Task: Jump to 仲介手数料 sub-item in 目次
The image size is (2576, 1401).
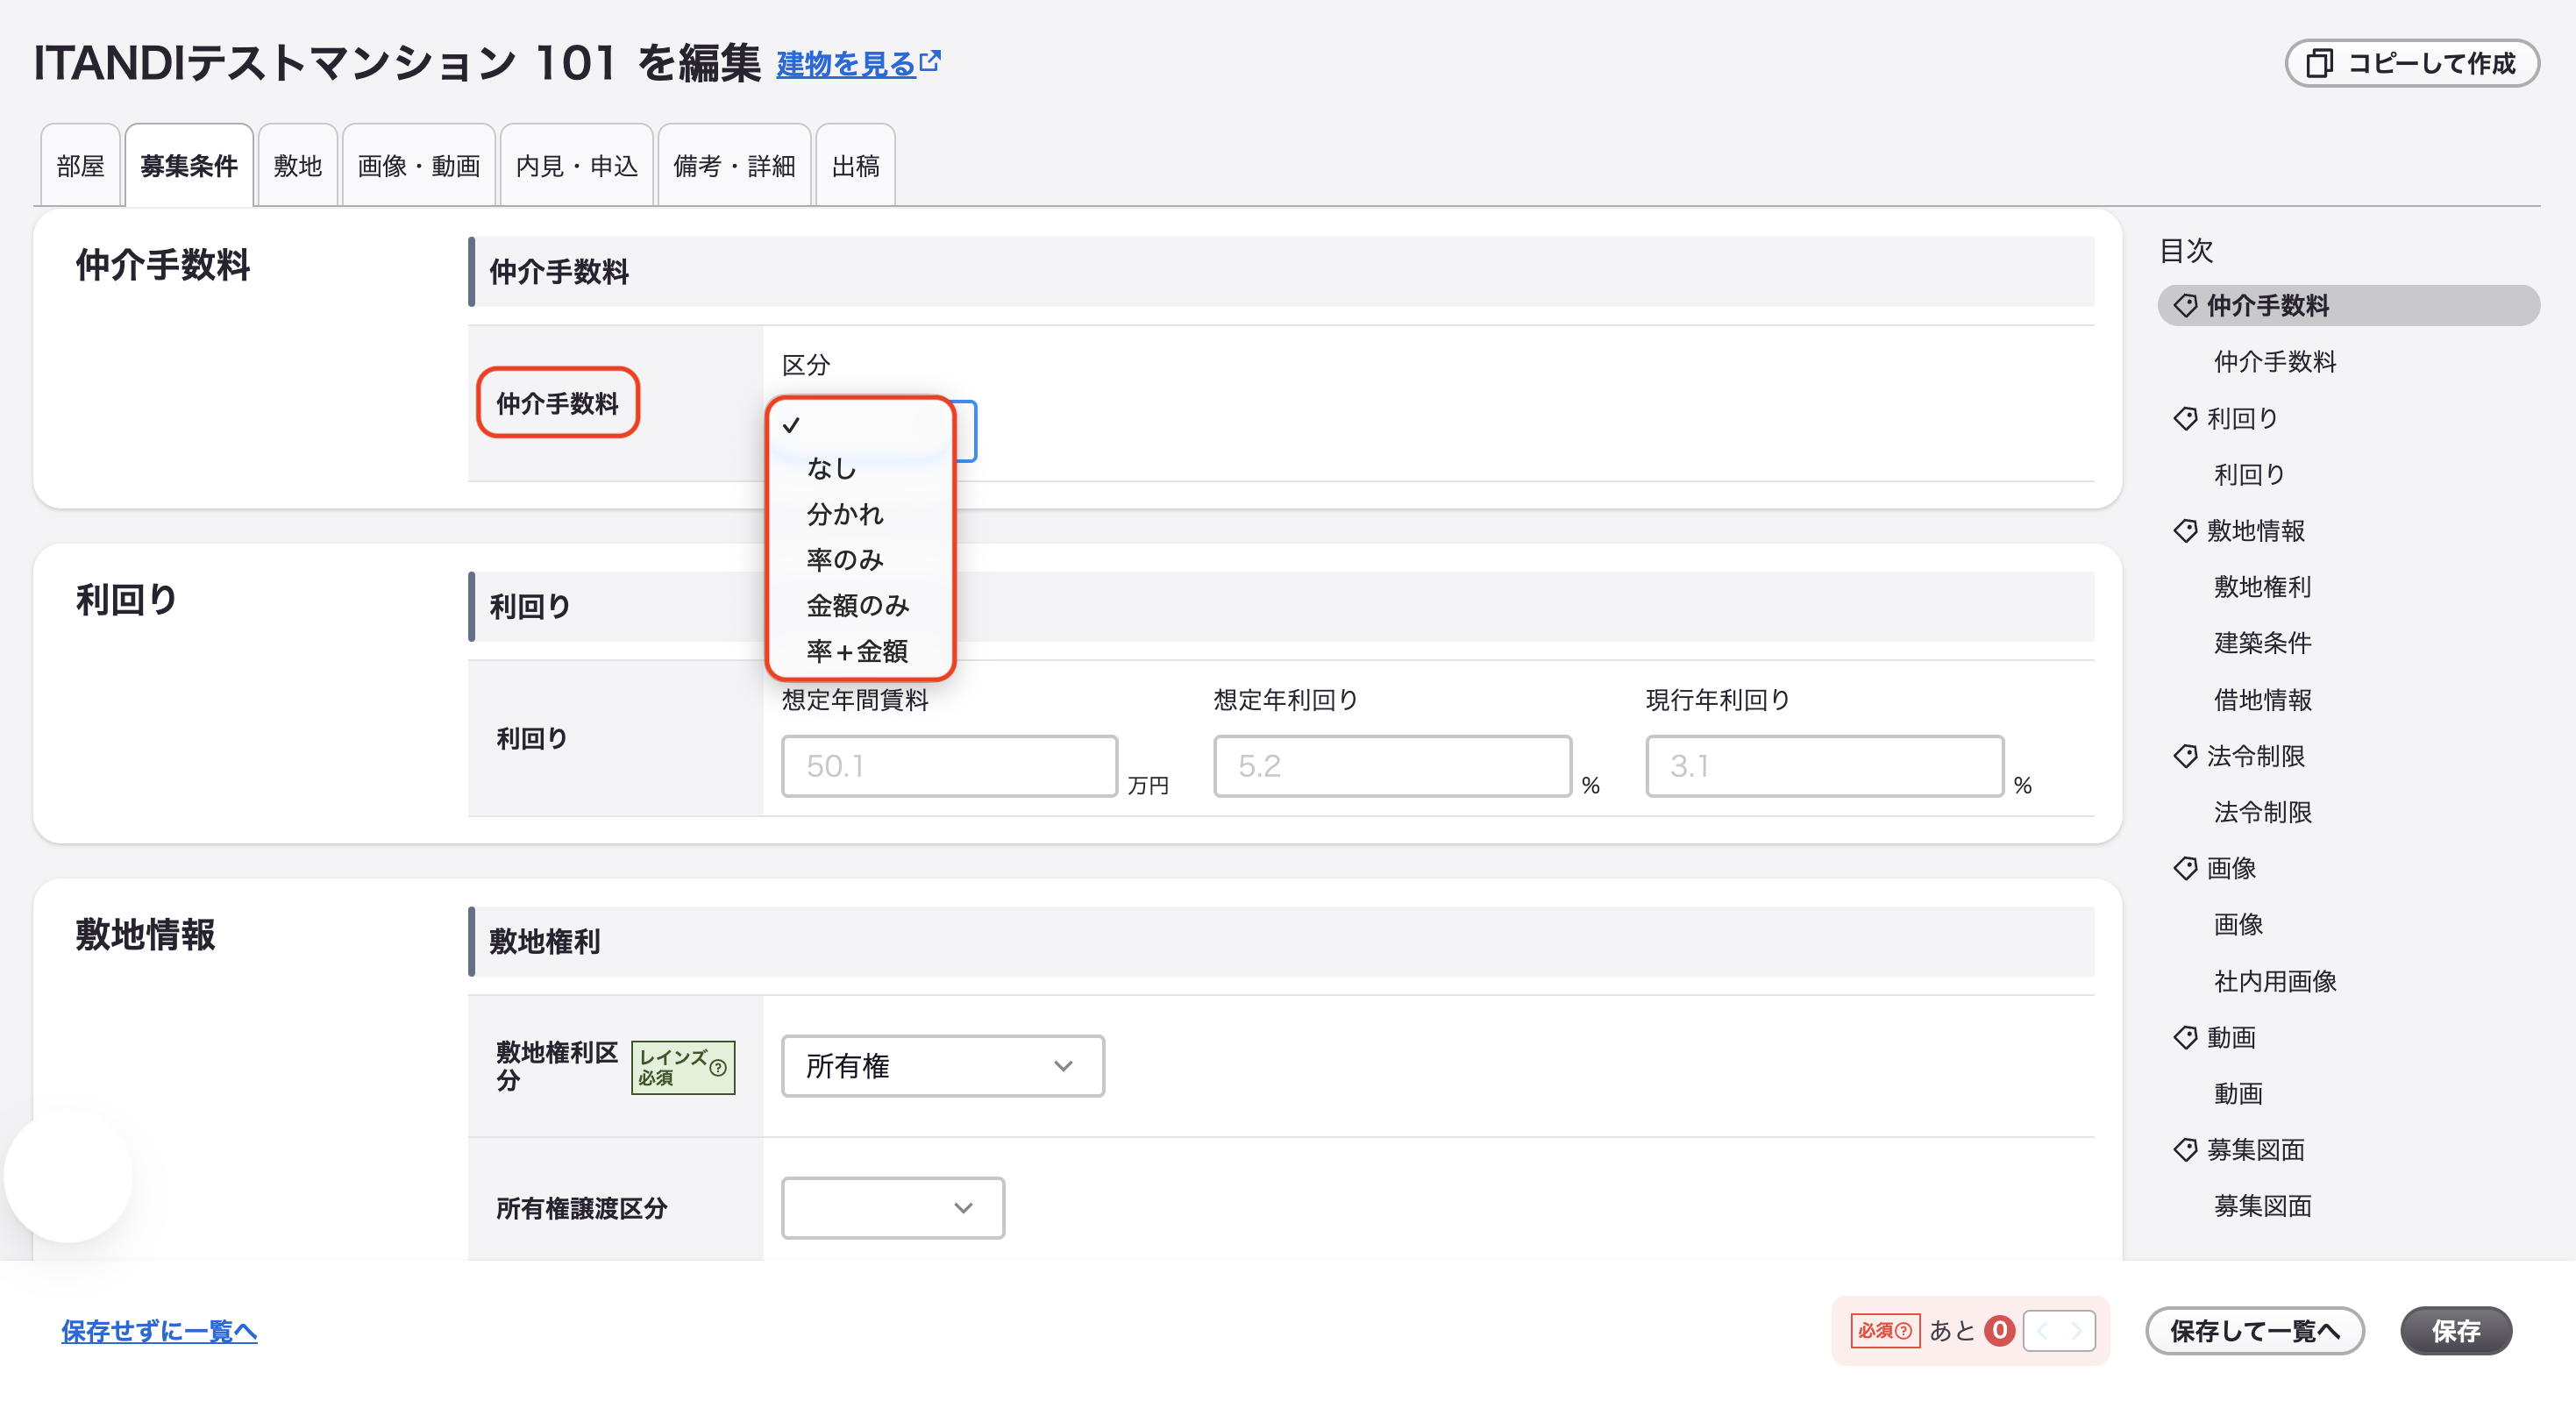Action: click(2275, 361)
